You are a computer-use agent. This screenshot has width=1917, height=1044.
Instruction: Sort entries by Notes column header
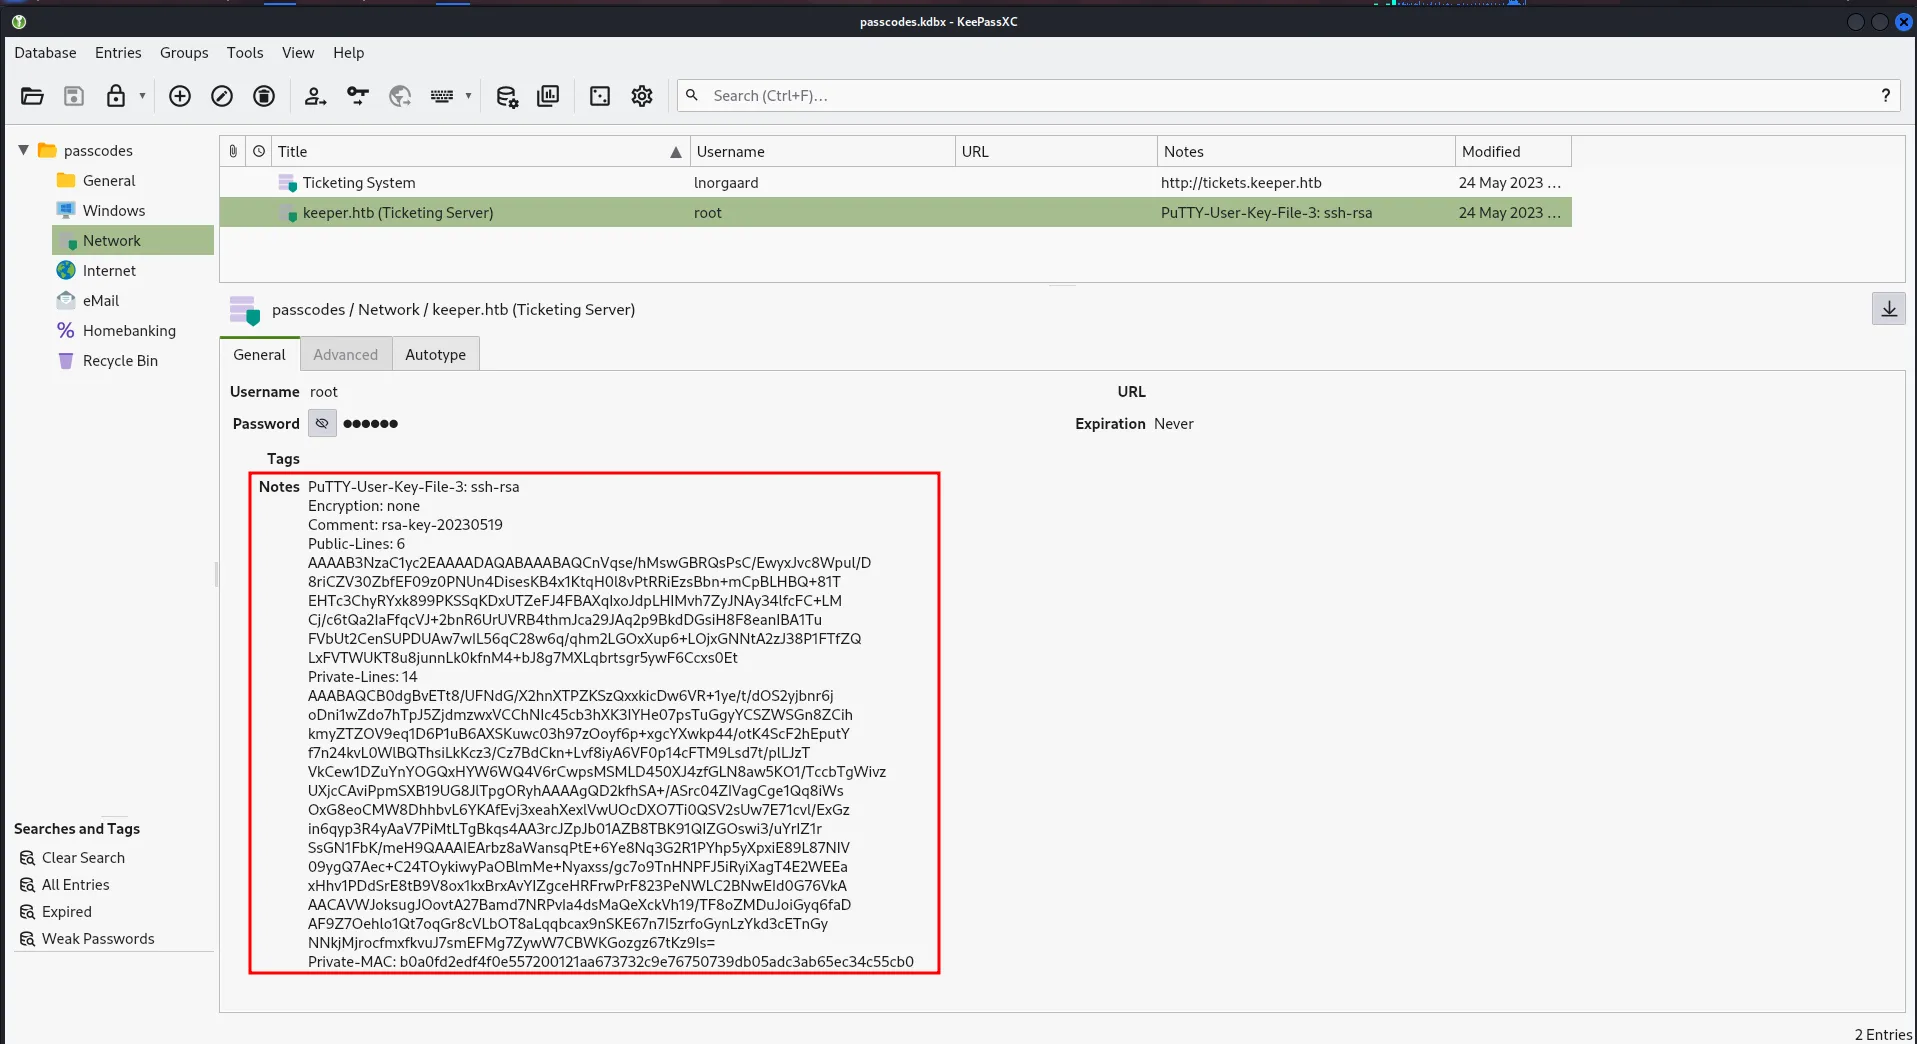[x=1306, y=151]
